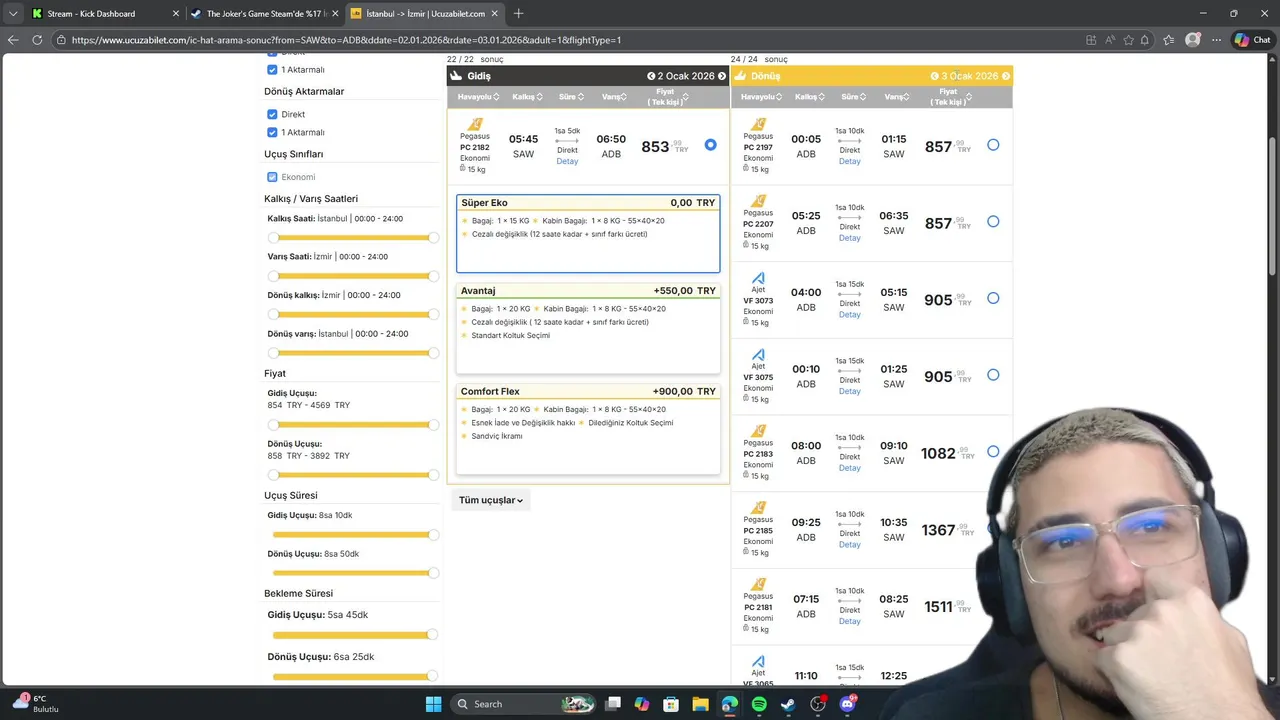Go to previous day before 3 Ocak 2026
1280x720 pixels.
point(935,76)
